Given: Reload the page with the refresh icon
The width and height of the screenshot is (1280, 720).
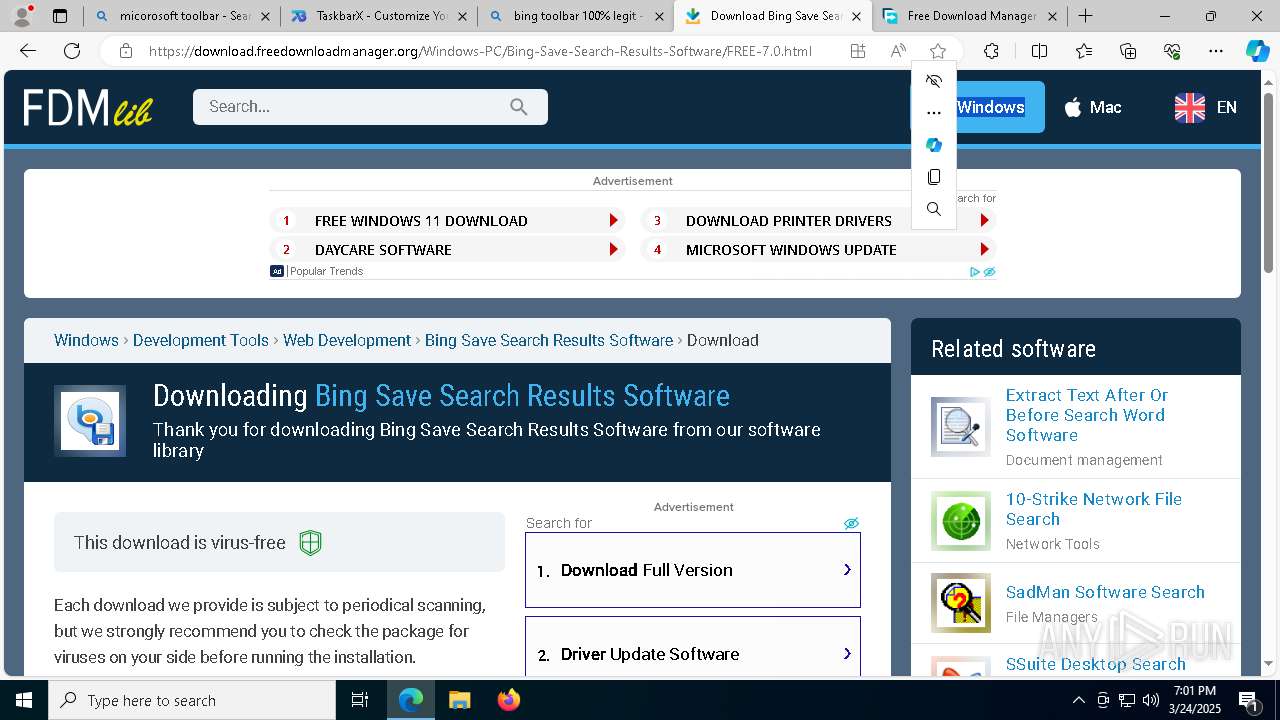Looking at the screenshot, I should click(x=72, y=51).
